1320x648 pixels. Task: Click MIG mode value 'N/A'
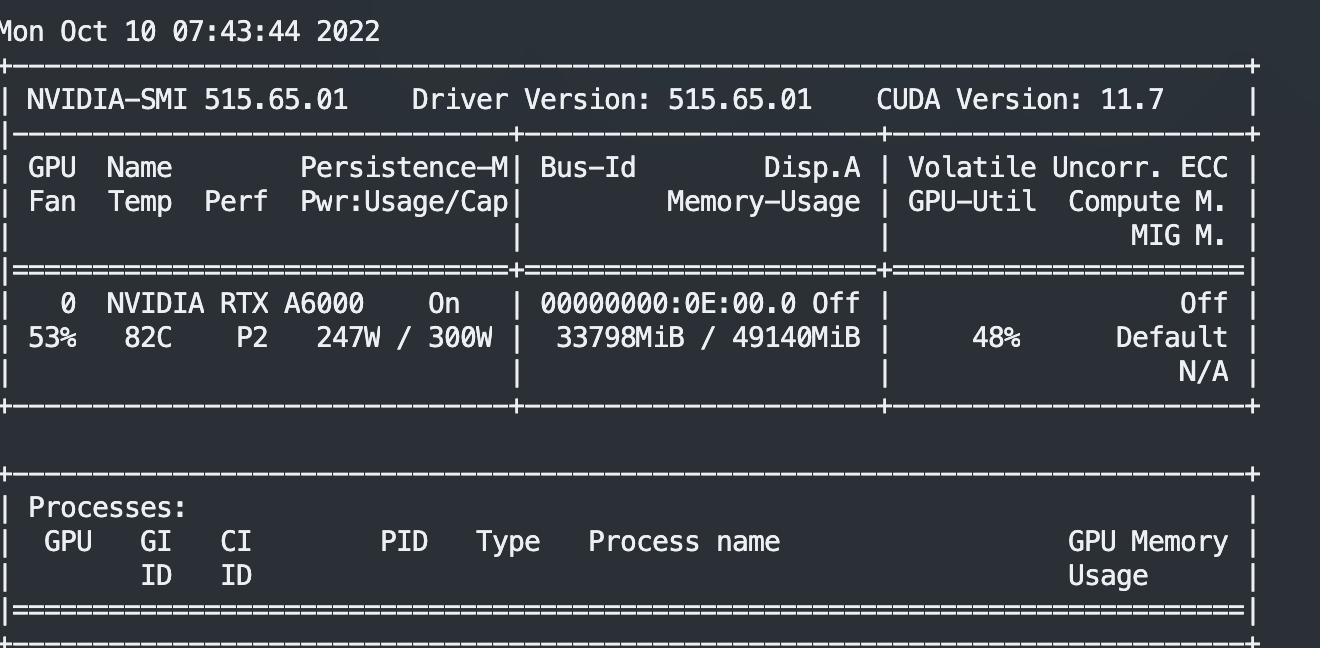[1204, 372]
